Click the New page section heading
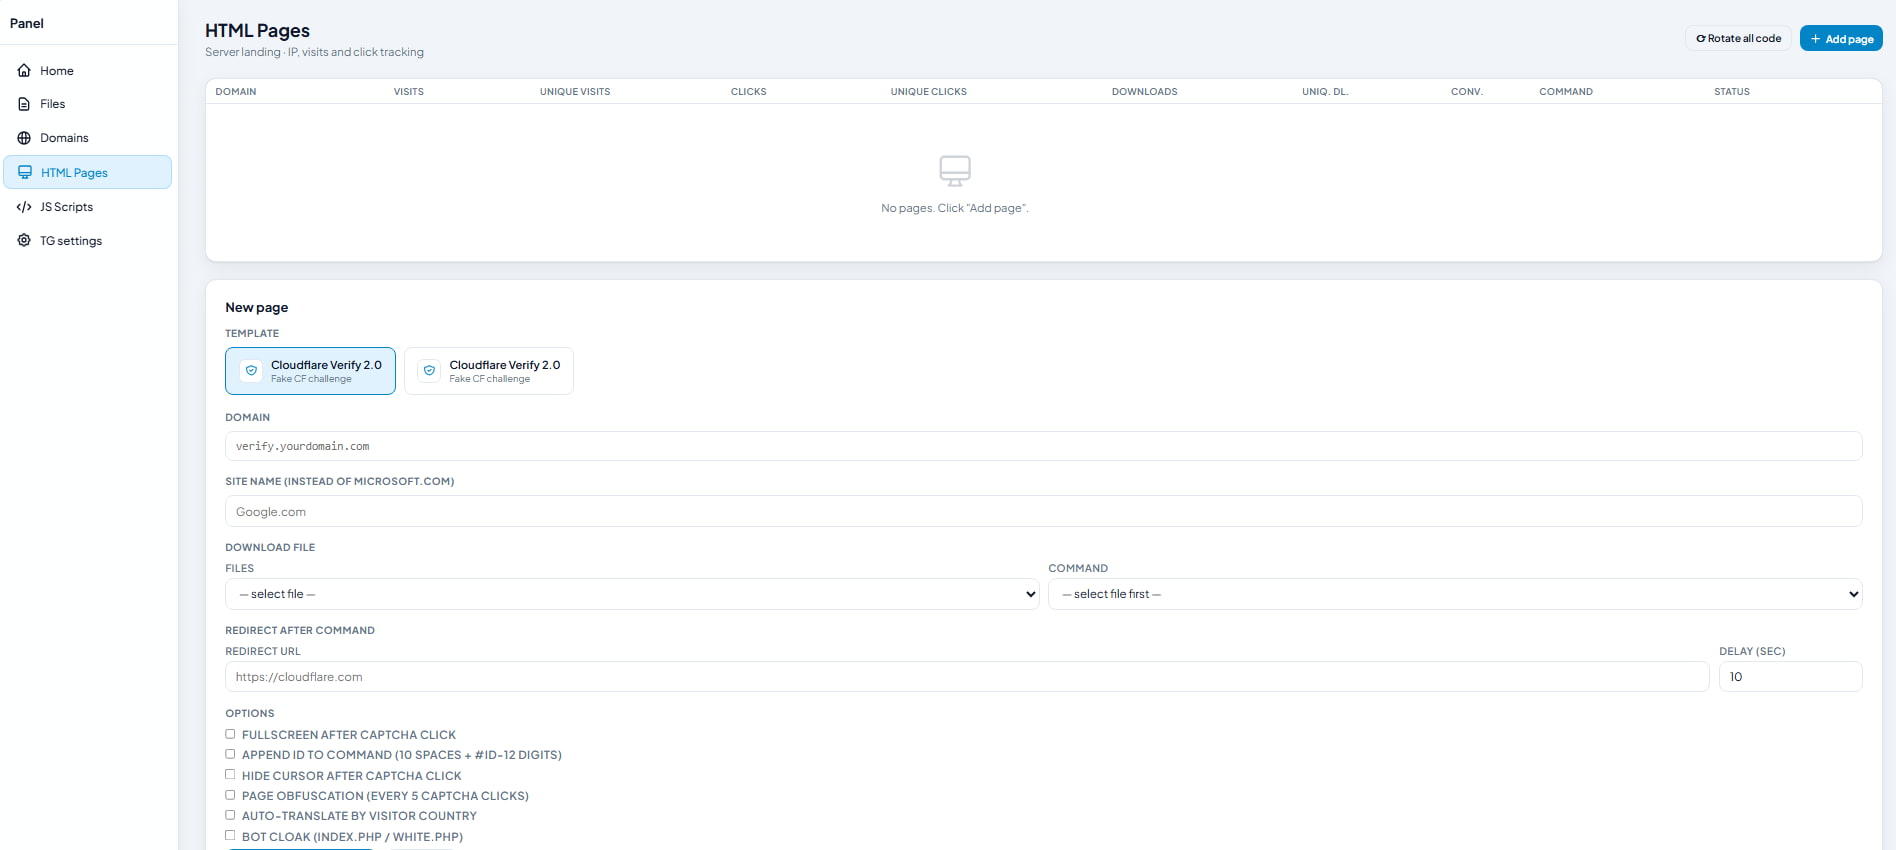Image resolution: width=1896 pixels, height=850 pixels. click(x=257, y=307)
